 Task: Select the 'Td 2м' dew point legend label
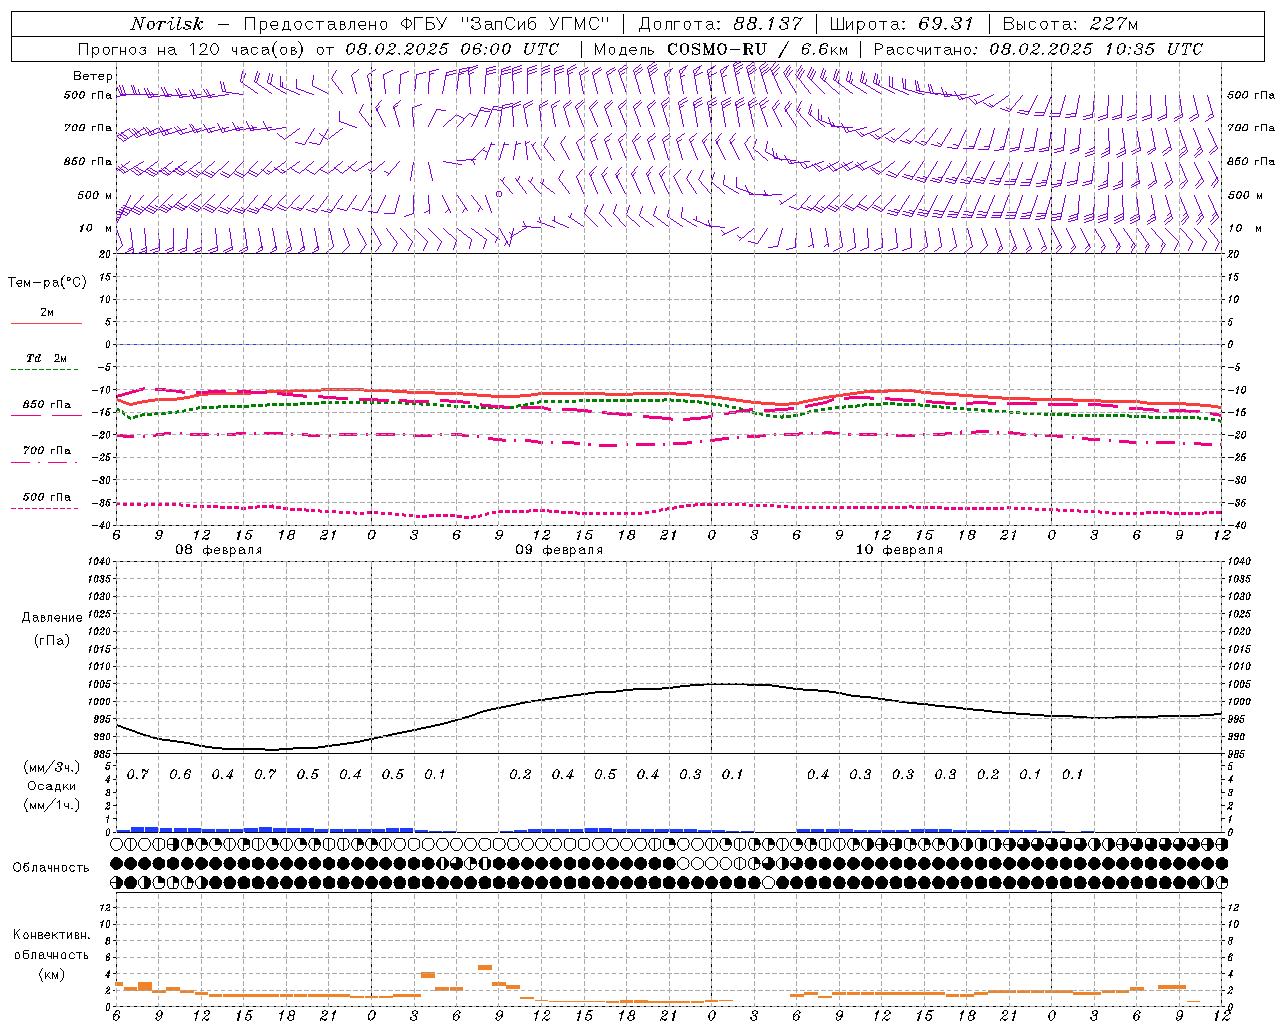coord(46,358)
